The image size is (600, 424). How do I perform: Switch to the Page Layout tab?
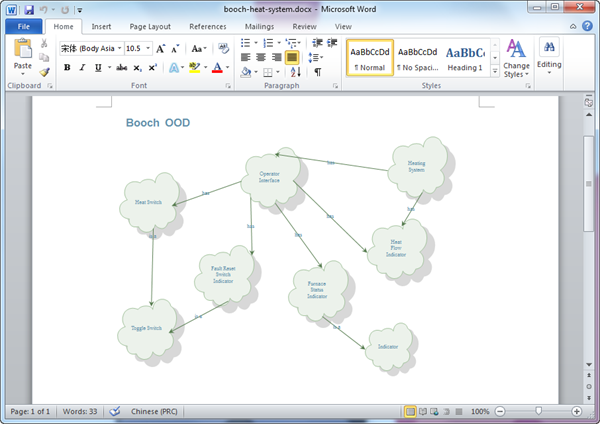[150, 26]
